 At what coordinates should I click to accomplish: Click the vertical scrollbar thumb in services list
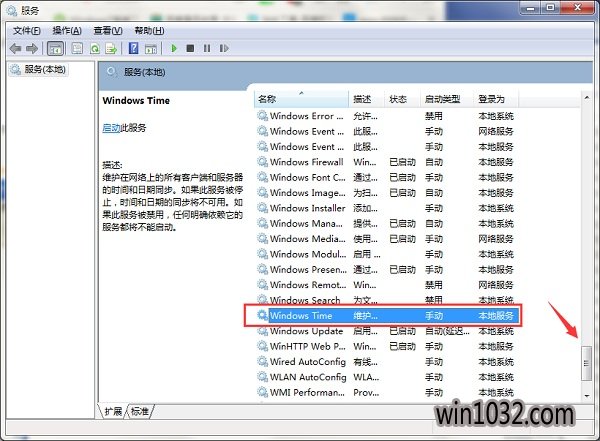tap(587, 362)
